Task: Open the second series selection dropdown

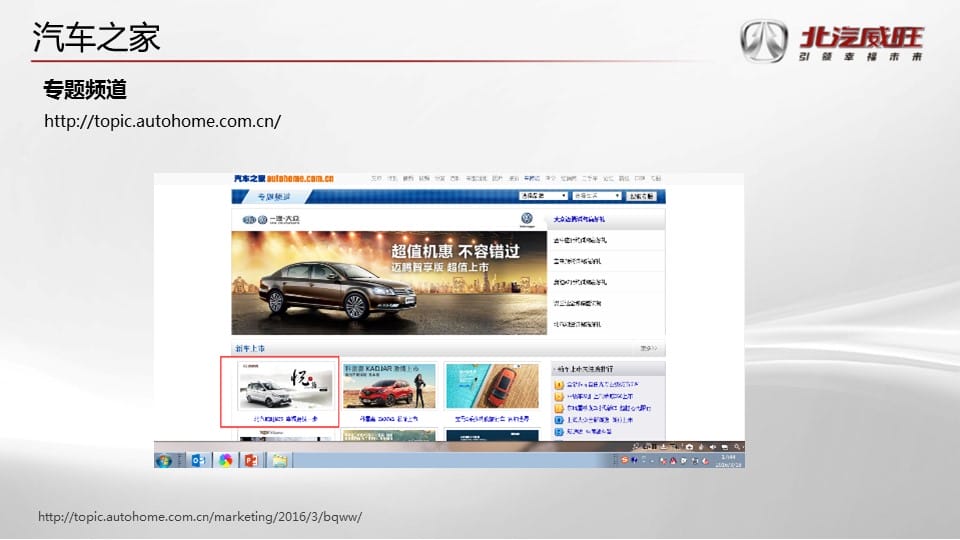Action: click(597, 196)
